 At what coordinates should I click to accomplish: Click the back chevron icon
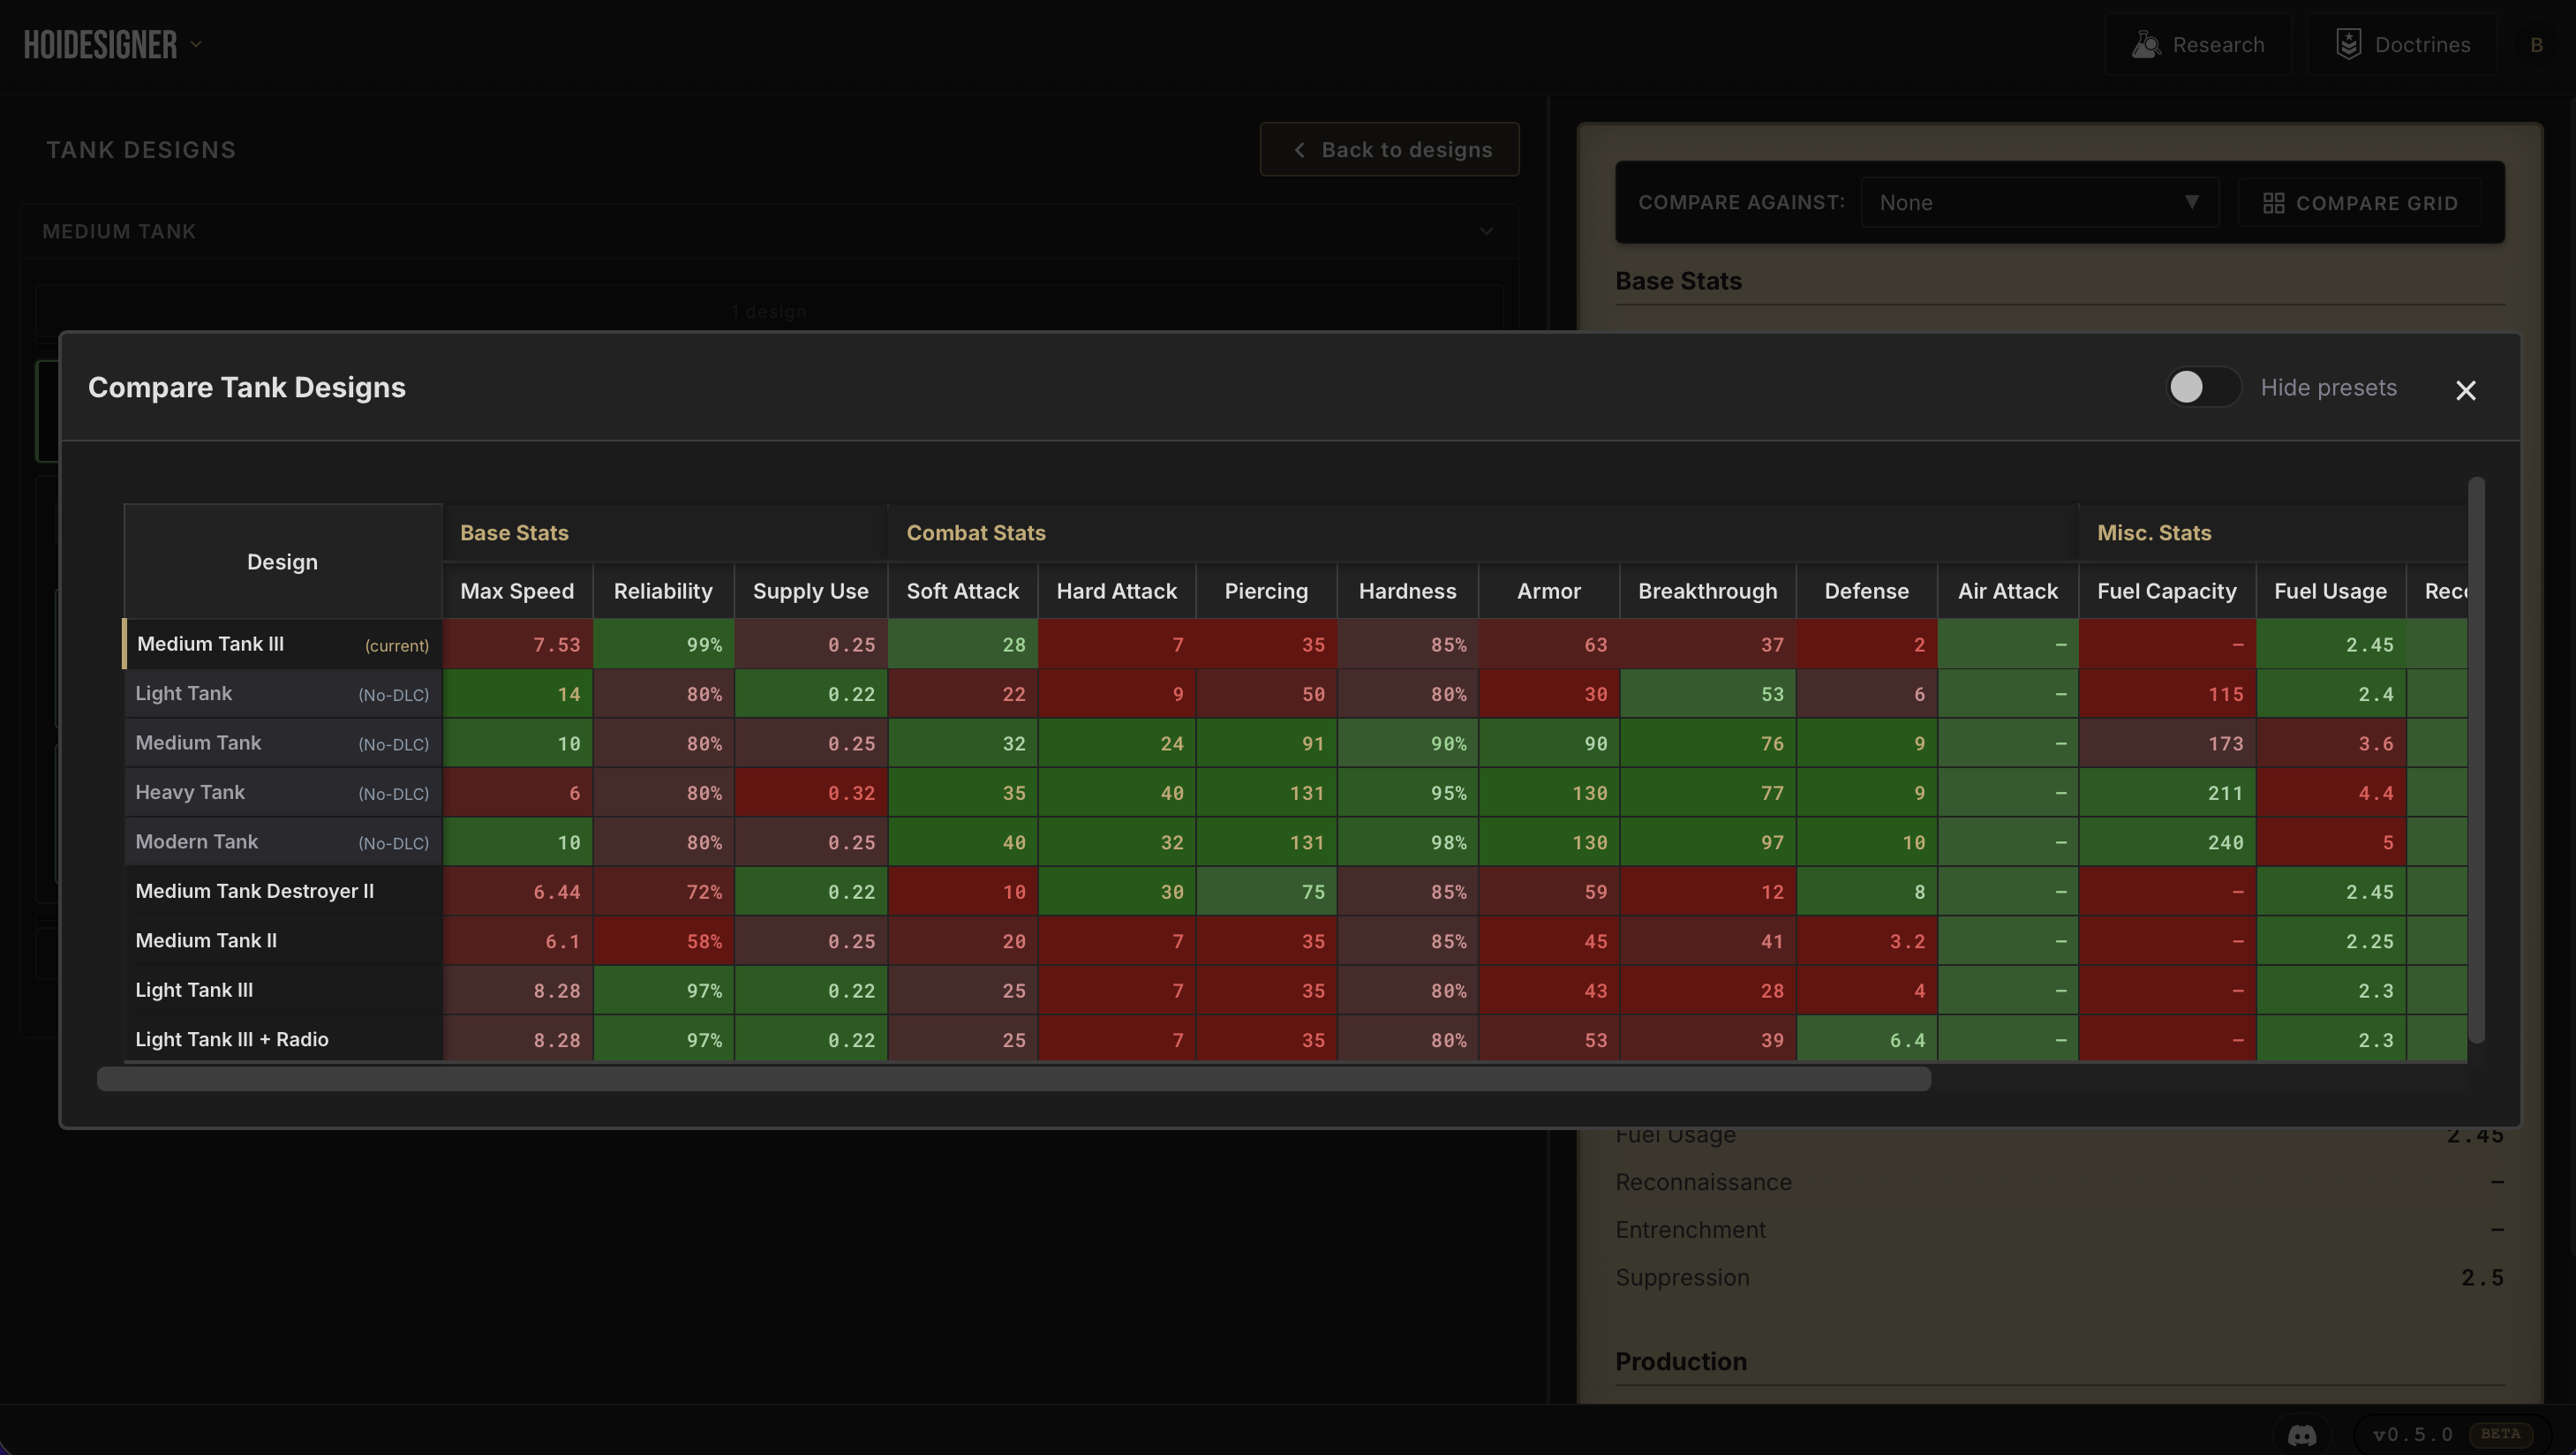tap(1299, 150)
